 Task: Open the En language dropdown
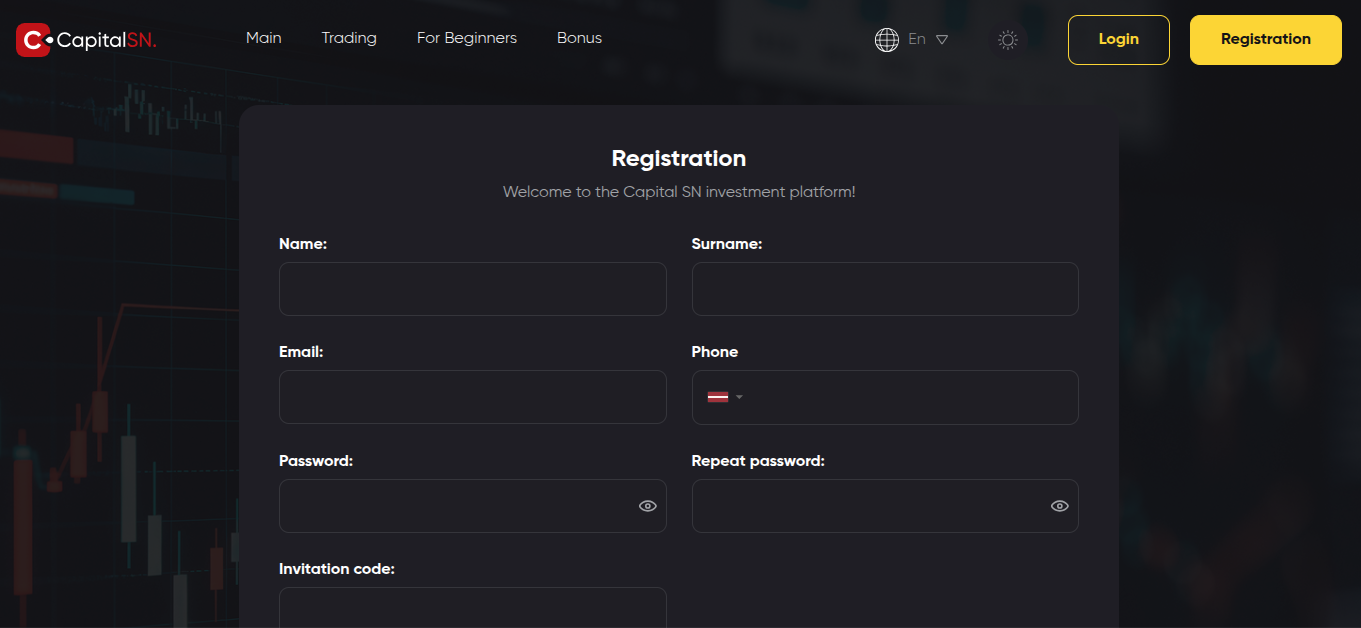[x=917, y=40]
